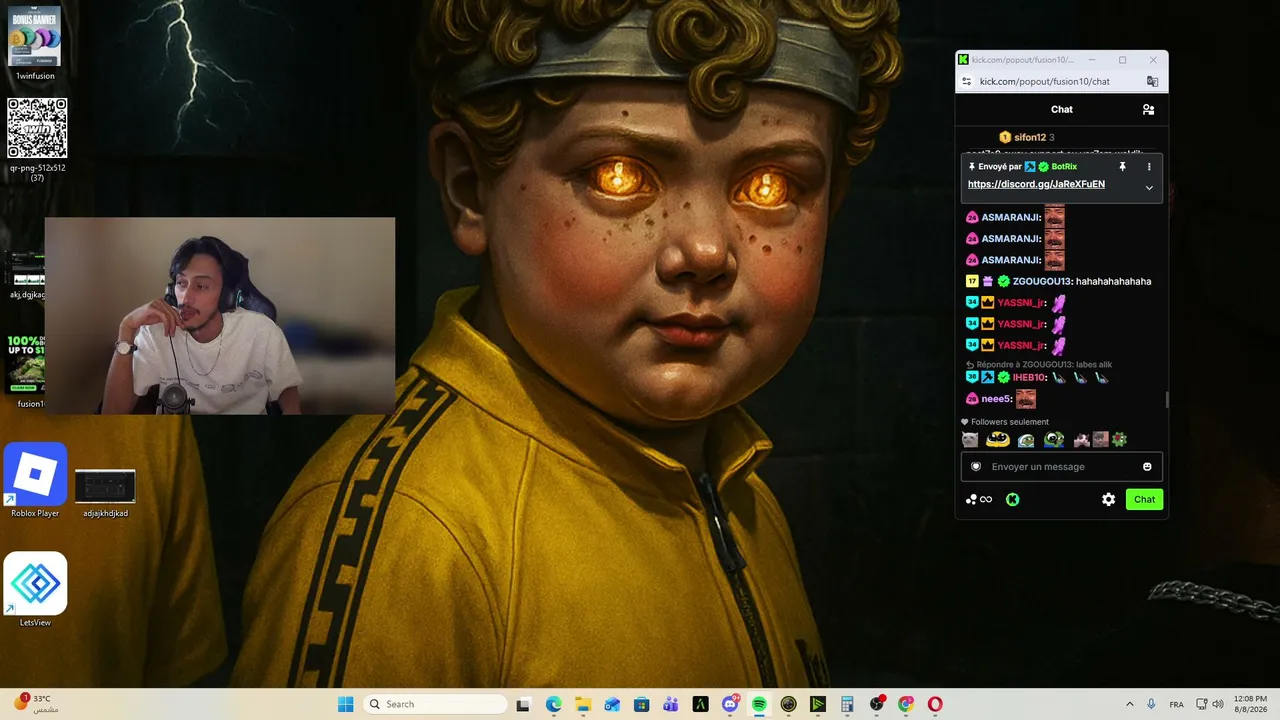Click 'Répondre à ZGOUGOU13' reply reference

[1039, 365]
